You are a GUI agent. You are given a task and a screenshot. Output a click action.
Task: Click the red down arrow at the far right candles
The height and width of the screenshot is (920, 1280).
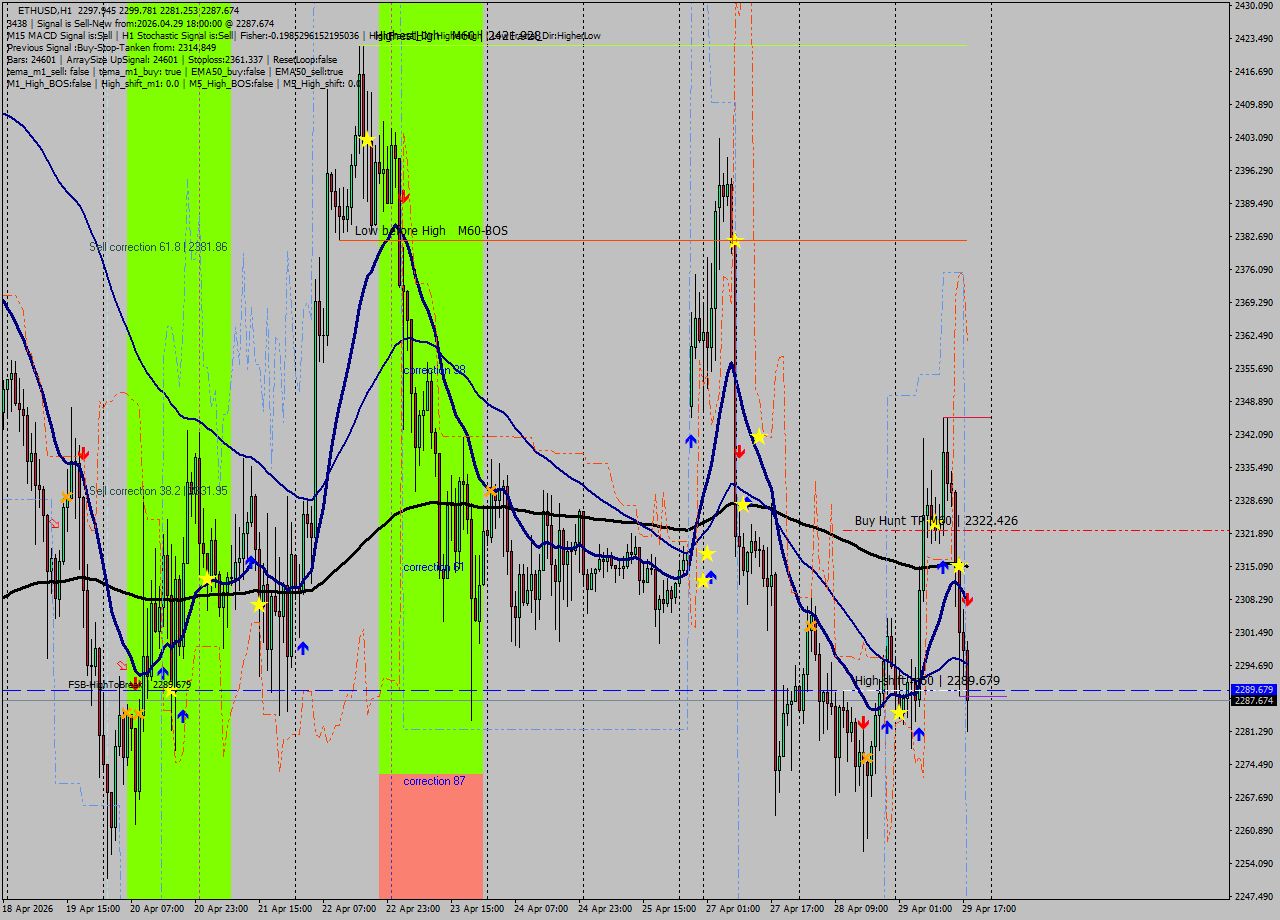[x=966, y=600]
